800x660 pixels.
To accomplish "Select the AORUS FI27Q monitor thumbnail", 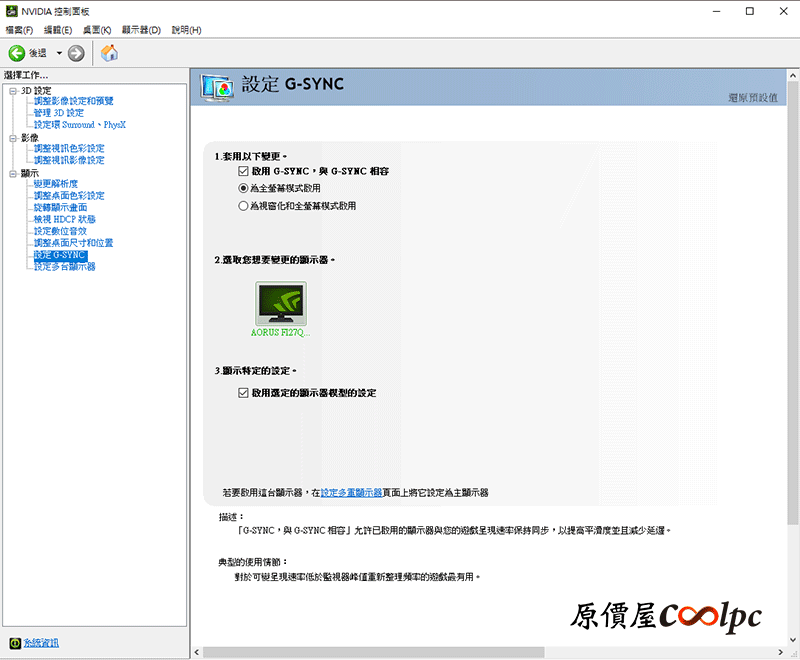I will click(281, 303).
